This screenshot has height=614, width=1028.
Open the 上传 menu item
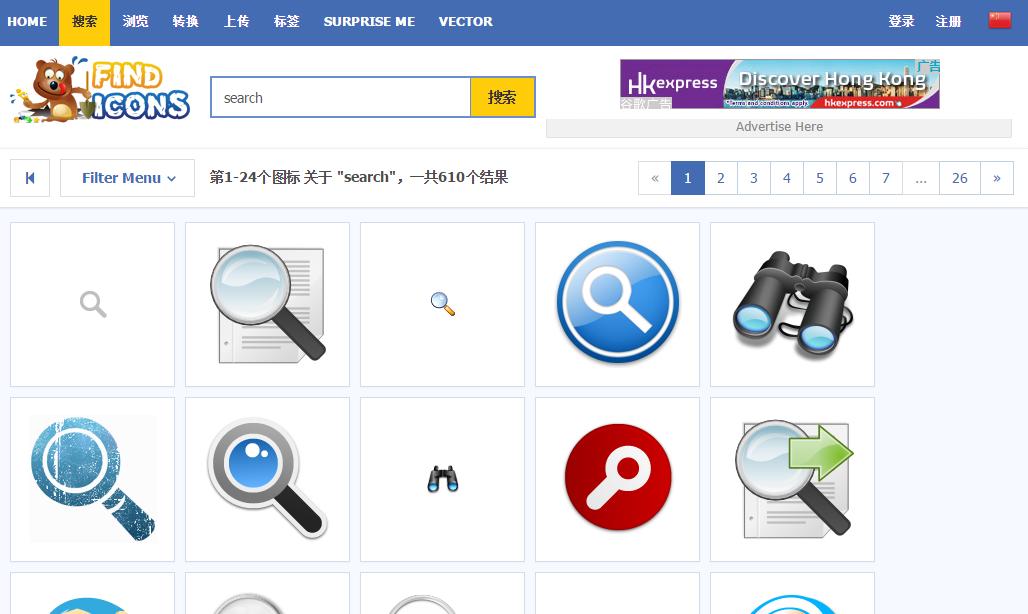[x=236, y=22]
